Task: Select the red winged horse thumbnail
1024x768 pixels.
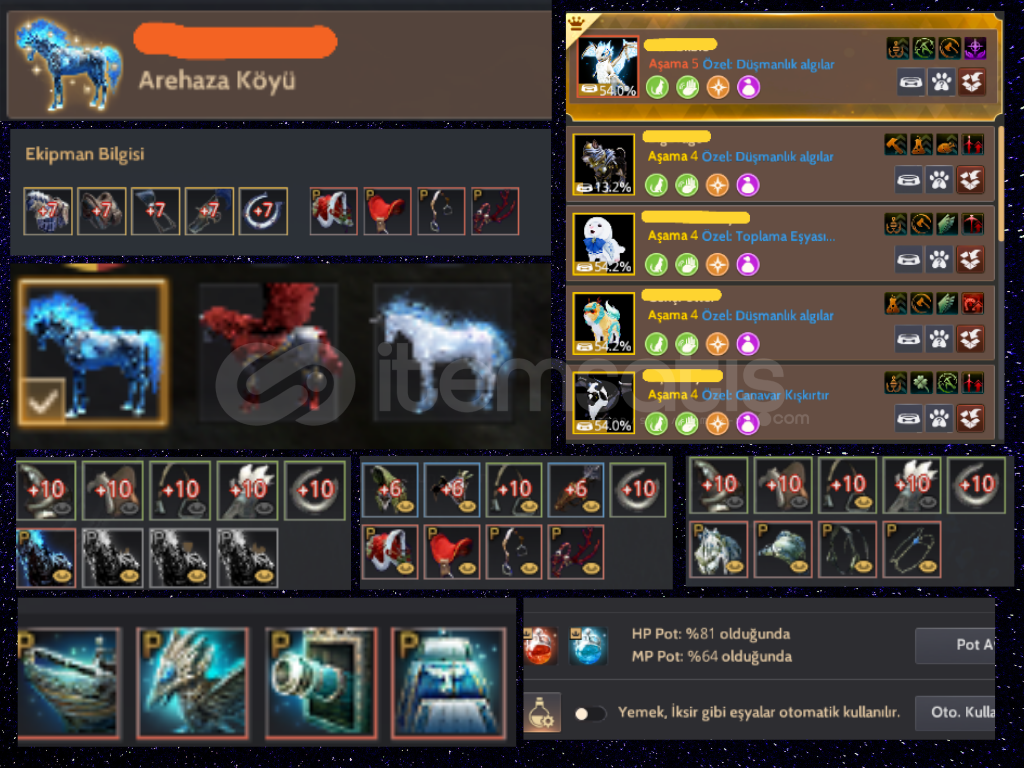Action: click(268, 353)
